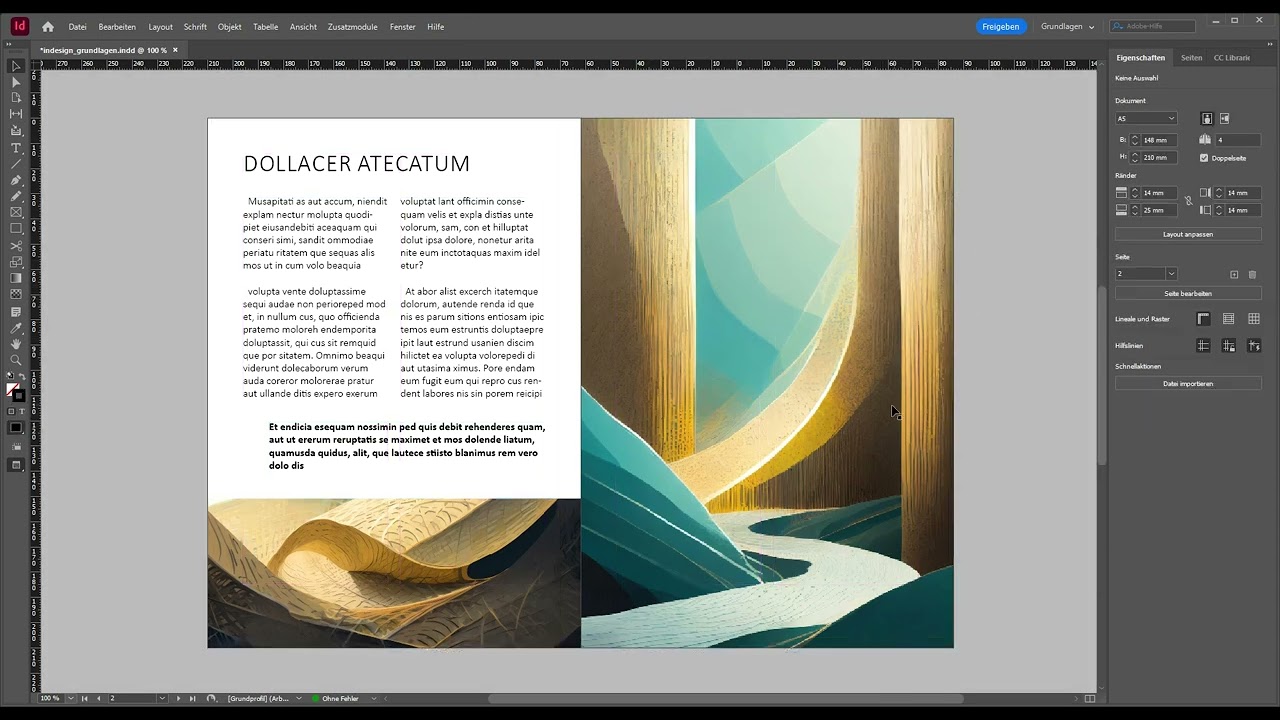Delete page using trash icon
Image resolution: width=1280 pixels, height=720 pixels.
1252,274
